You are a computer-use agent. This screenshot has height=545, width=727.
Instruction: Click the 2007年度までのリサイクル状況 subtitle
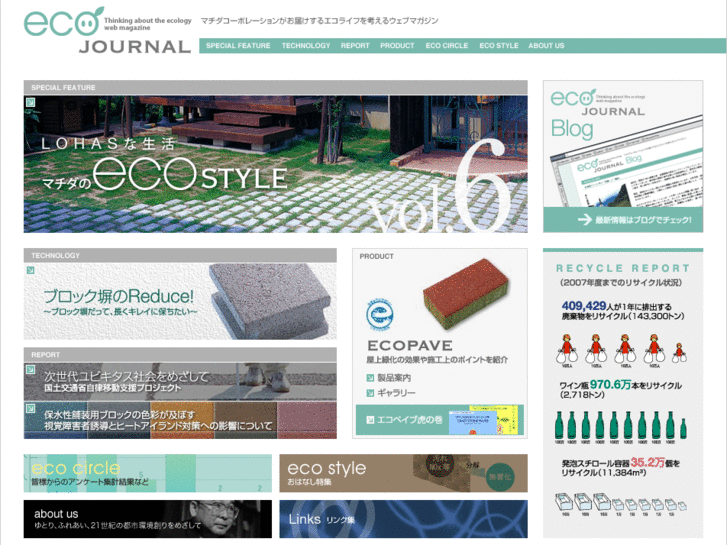click(620, 282)
